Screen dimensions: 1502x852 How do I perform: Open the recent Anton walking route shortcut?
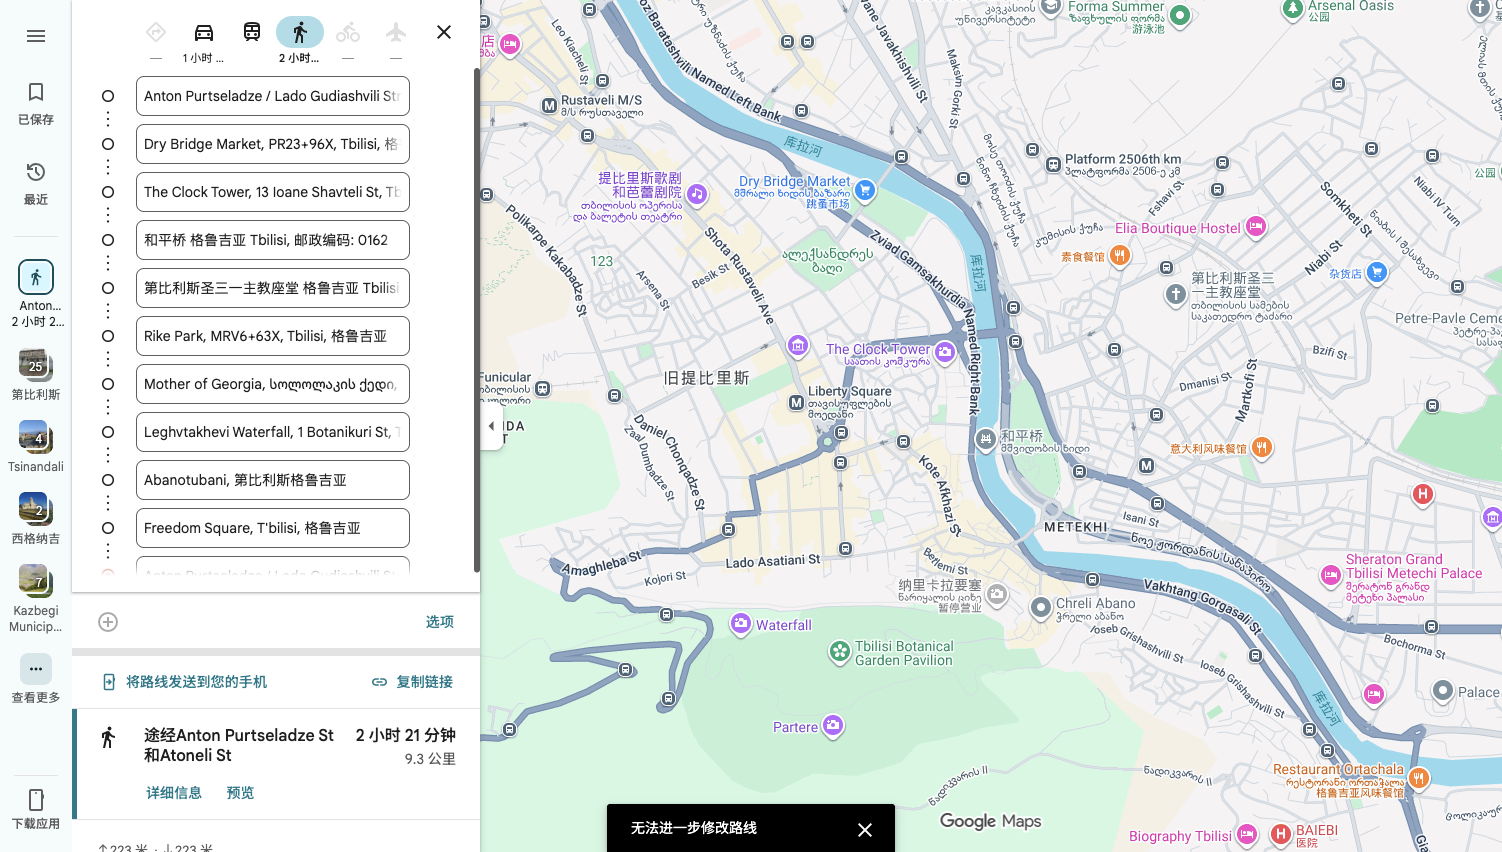pyautogui.click(x=36, y=293)
